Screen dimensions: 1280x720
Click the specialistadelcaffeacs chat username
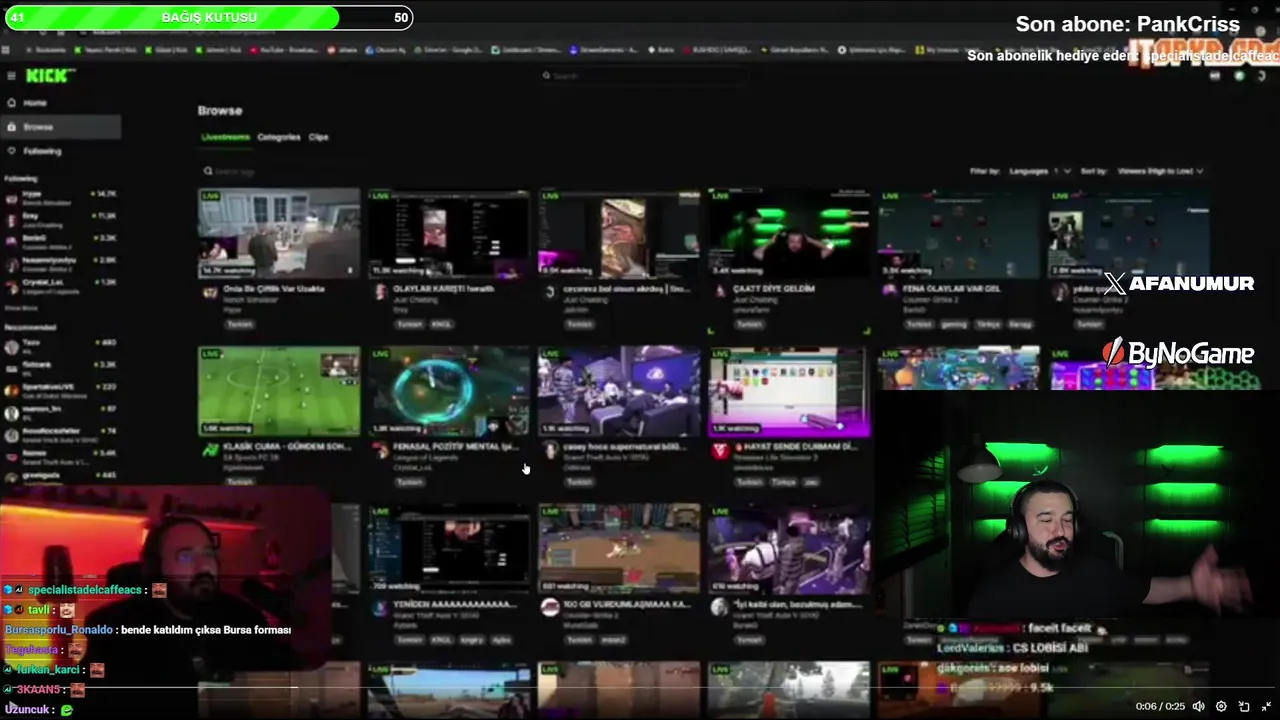coord(85,590)
